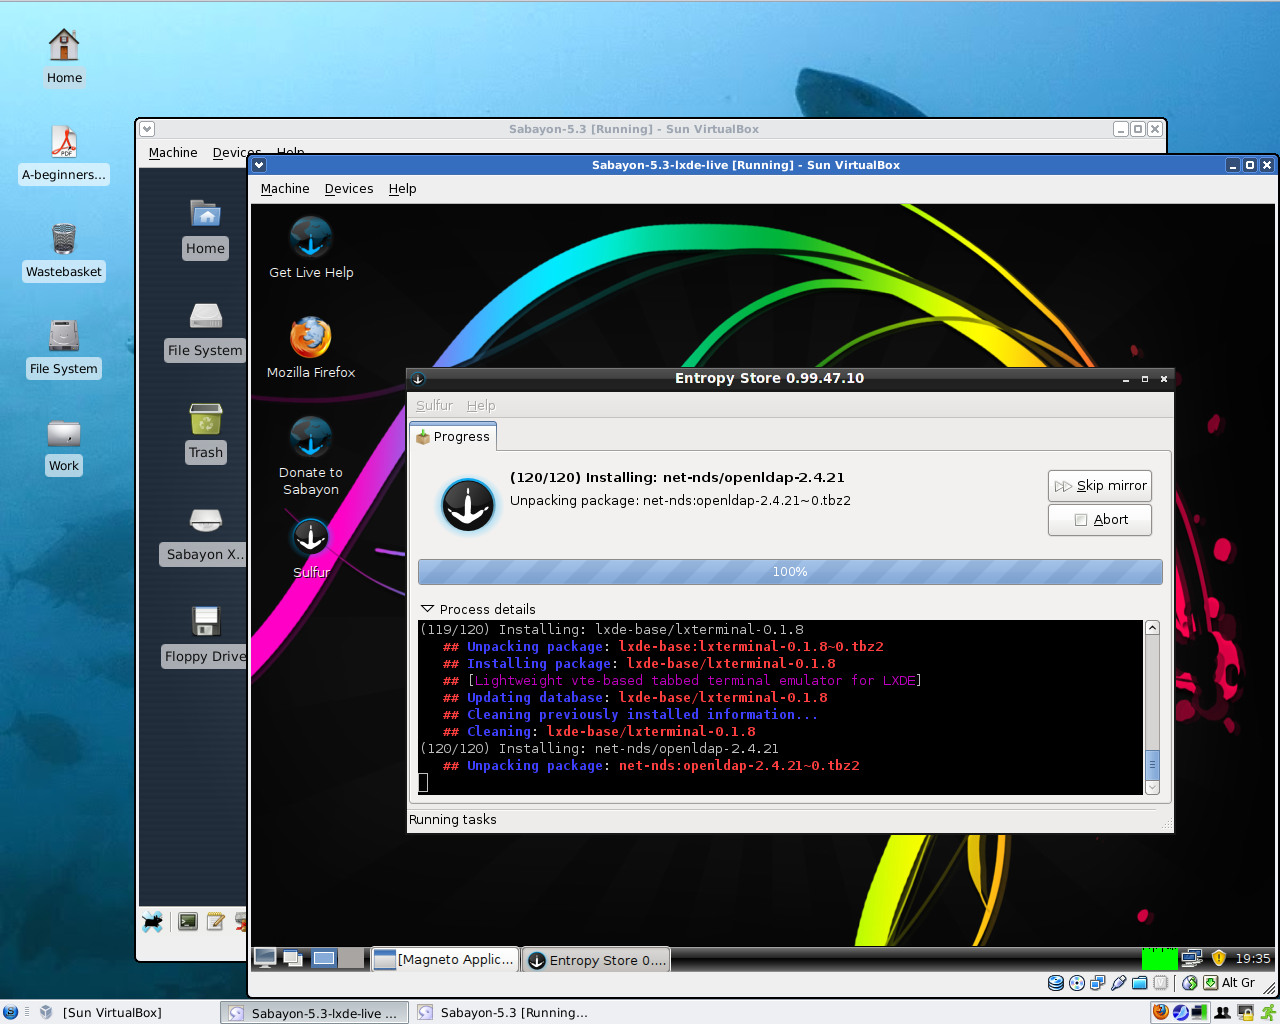1280x1024 pixels.
Task: Click the VirtualBox network adapter indicator
Action: (1098, 983)
